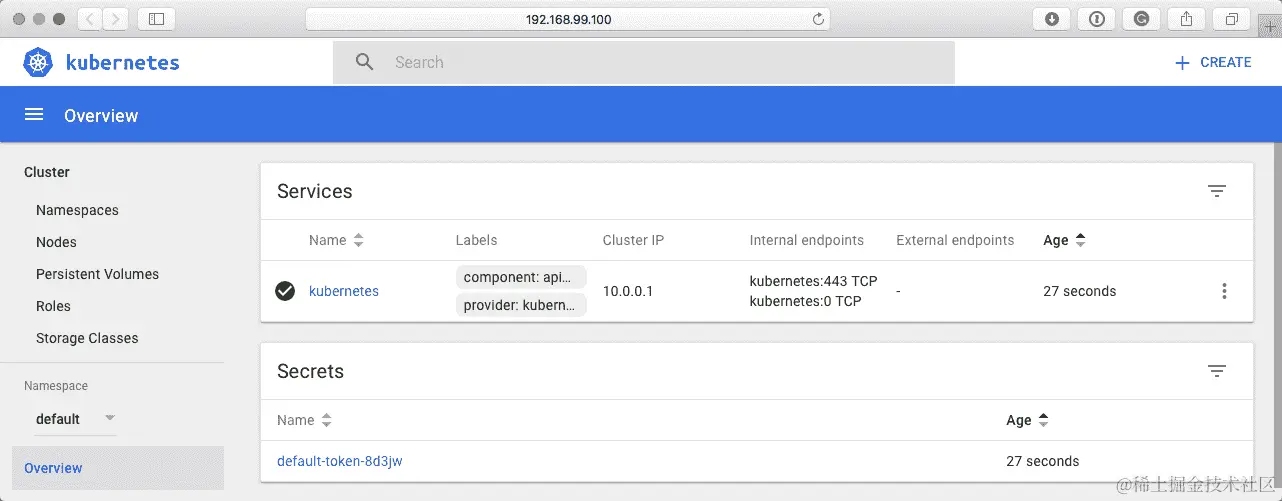Click the plus icon next to CREATE
The width and height of the screenshot is (1282, 501).
pos(1182,62)
